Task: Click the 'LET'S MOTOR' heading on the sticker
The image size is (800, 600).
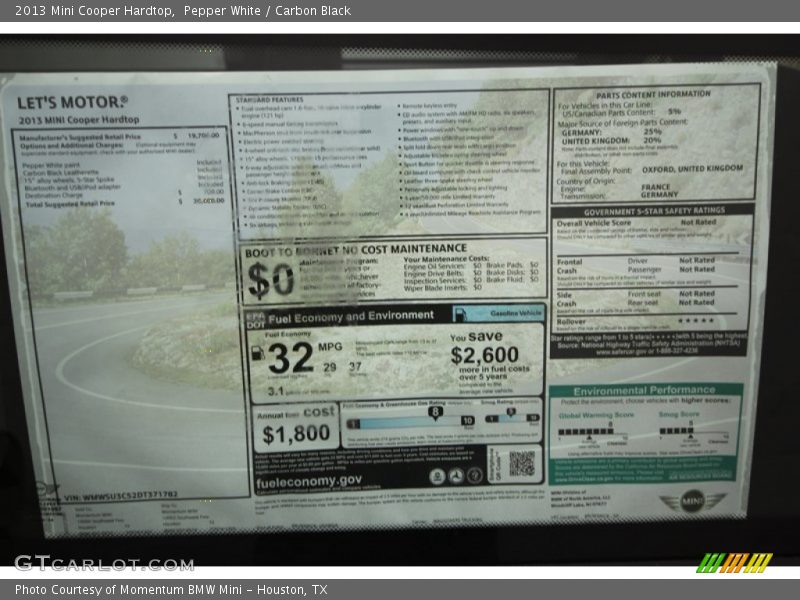Action: 72,103
